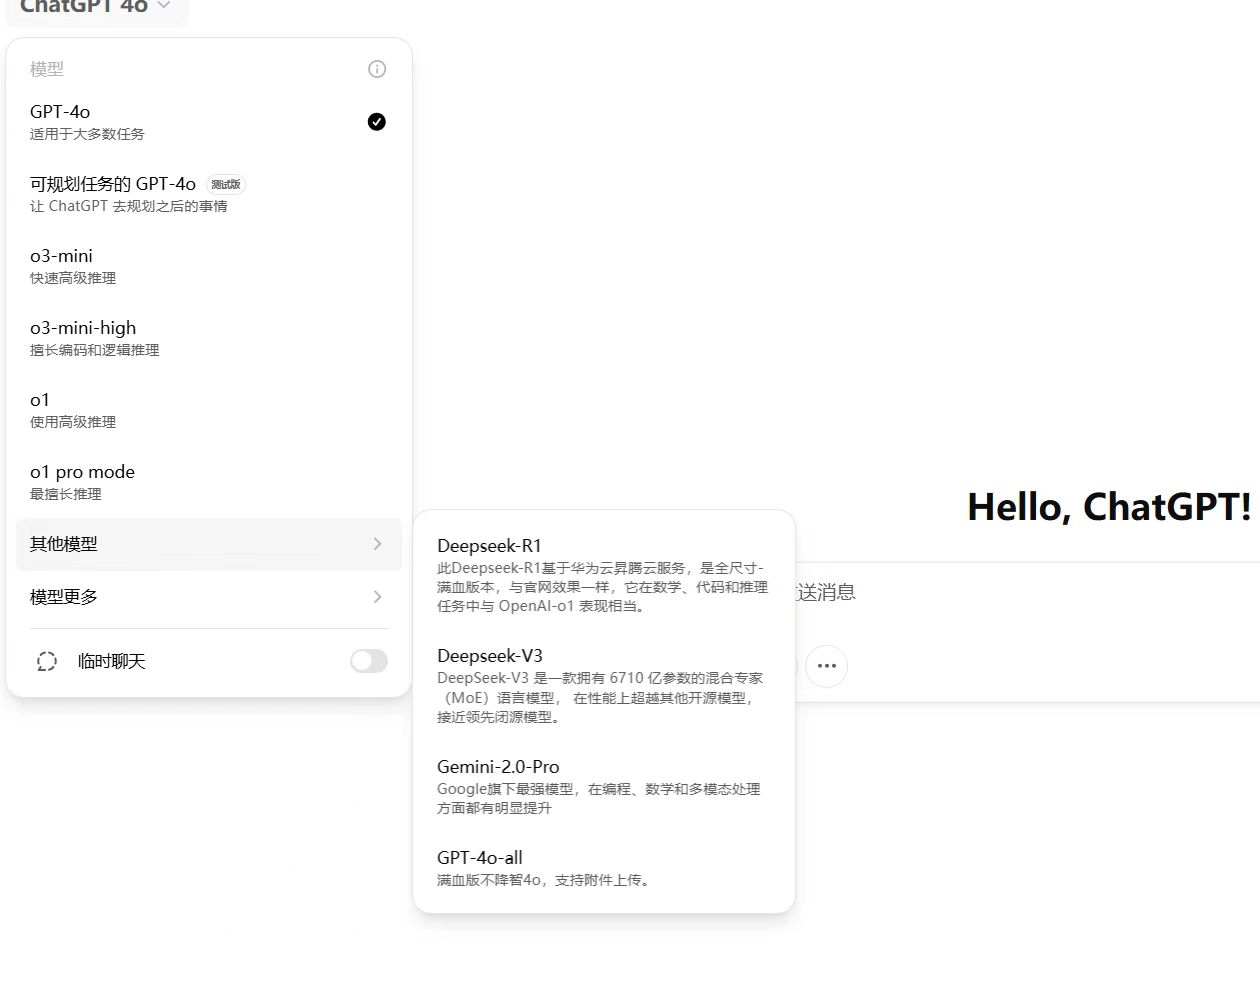Screen dimensions: 1260x988
Task: Open the 模型更多 menu entry
Action: pos(208,597)
